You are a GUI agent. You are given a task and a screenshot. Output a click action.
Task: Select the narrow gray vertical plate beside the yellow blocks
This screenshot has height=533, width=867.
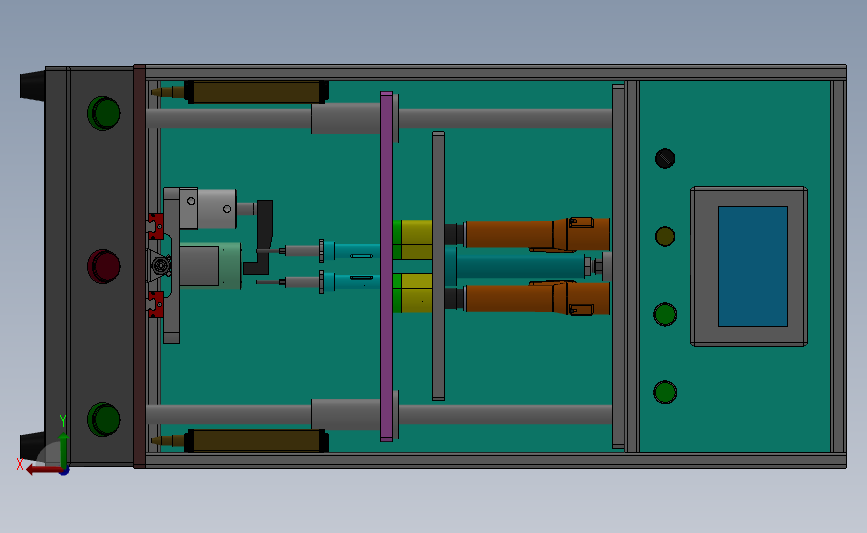[438, 266]
